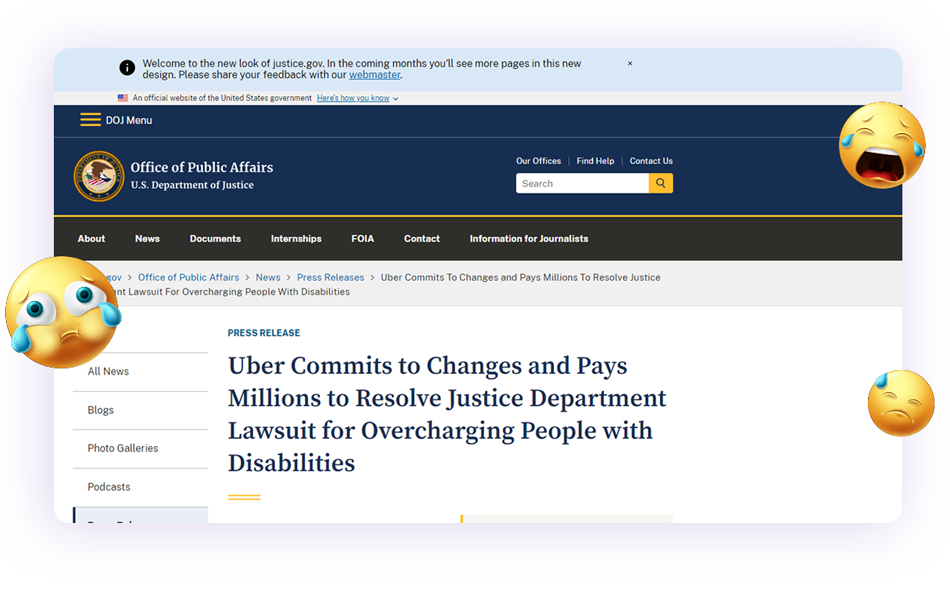This screenshot has width=950, height=598.
Task: Open the News navigation menu item
Action: coord(147,239)
